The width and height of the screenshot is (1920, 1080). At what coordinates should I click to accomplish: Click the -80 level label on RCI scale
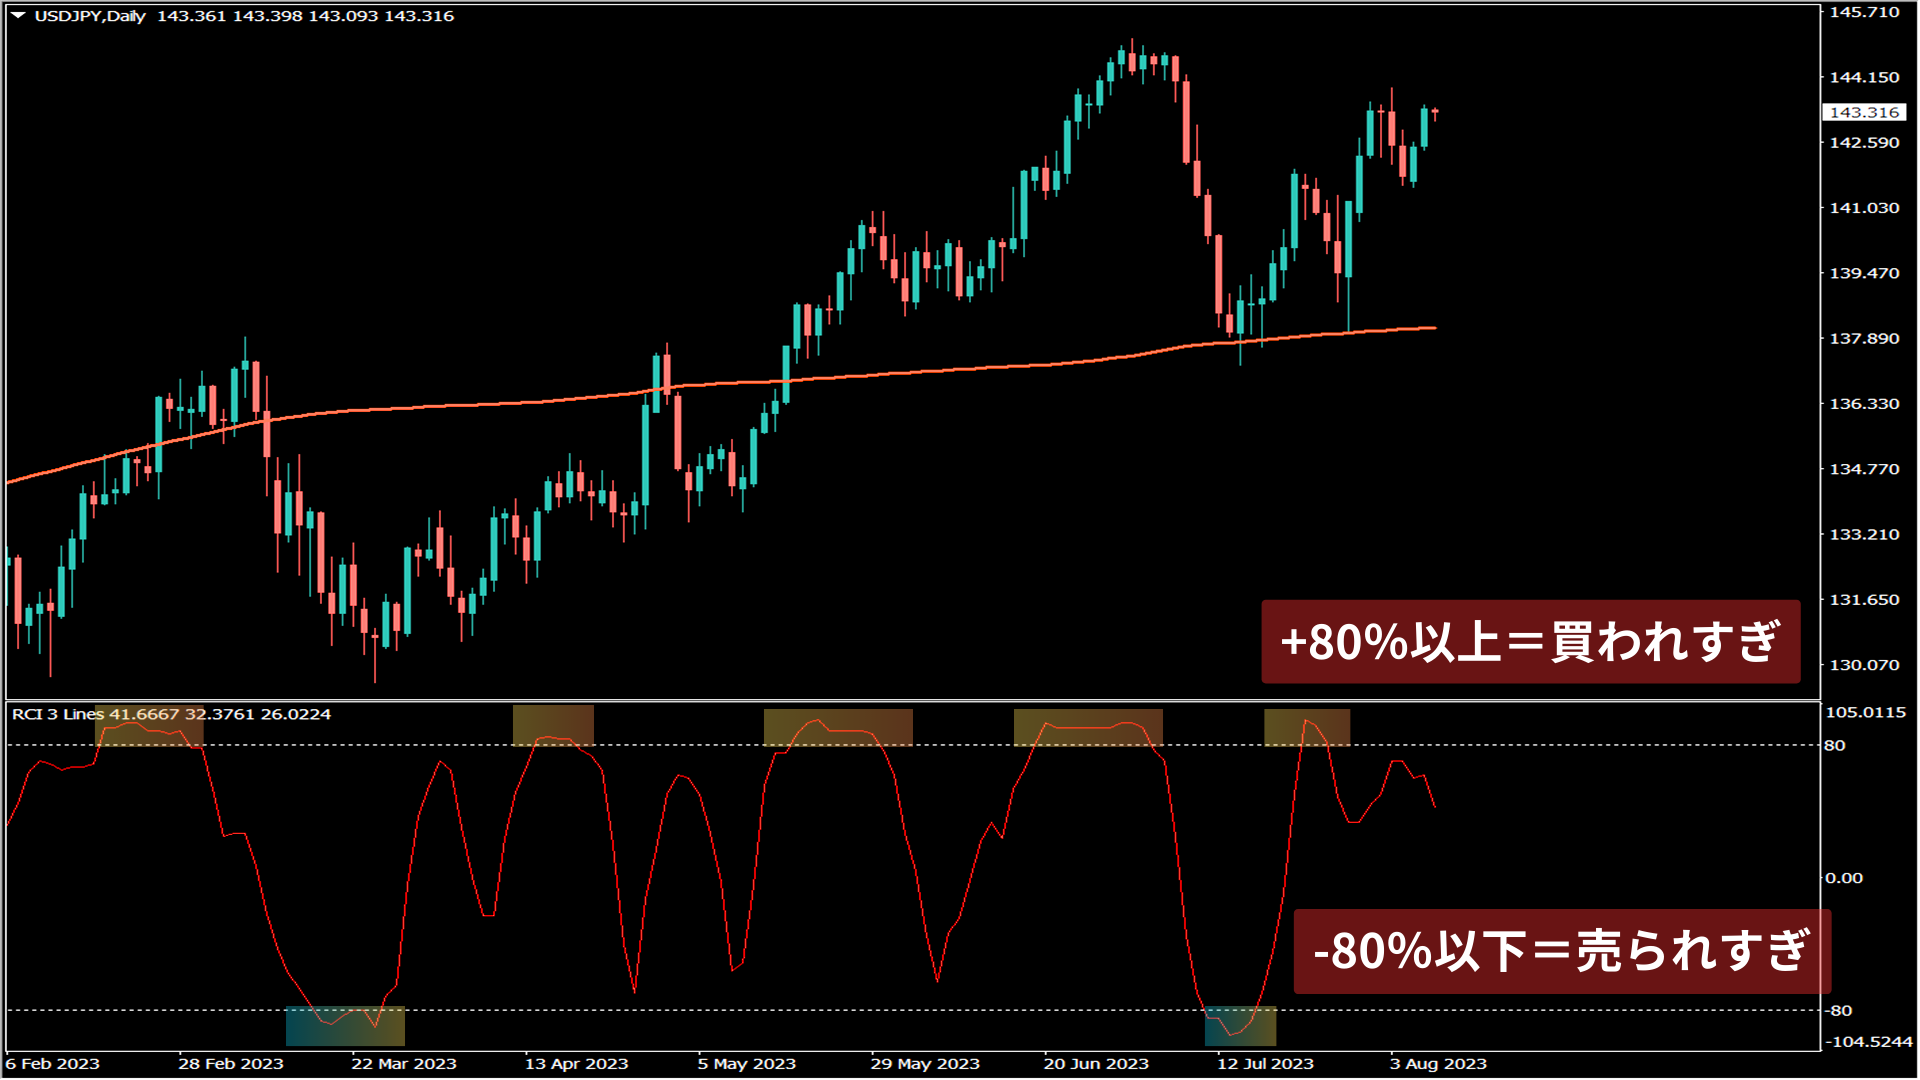pos(1838,1011)
